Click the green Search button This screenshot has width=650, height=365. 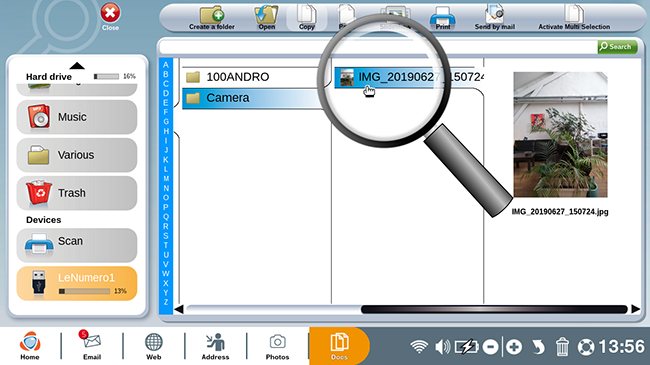(617, 46)
